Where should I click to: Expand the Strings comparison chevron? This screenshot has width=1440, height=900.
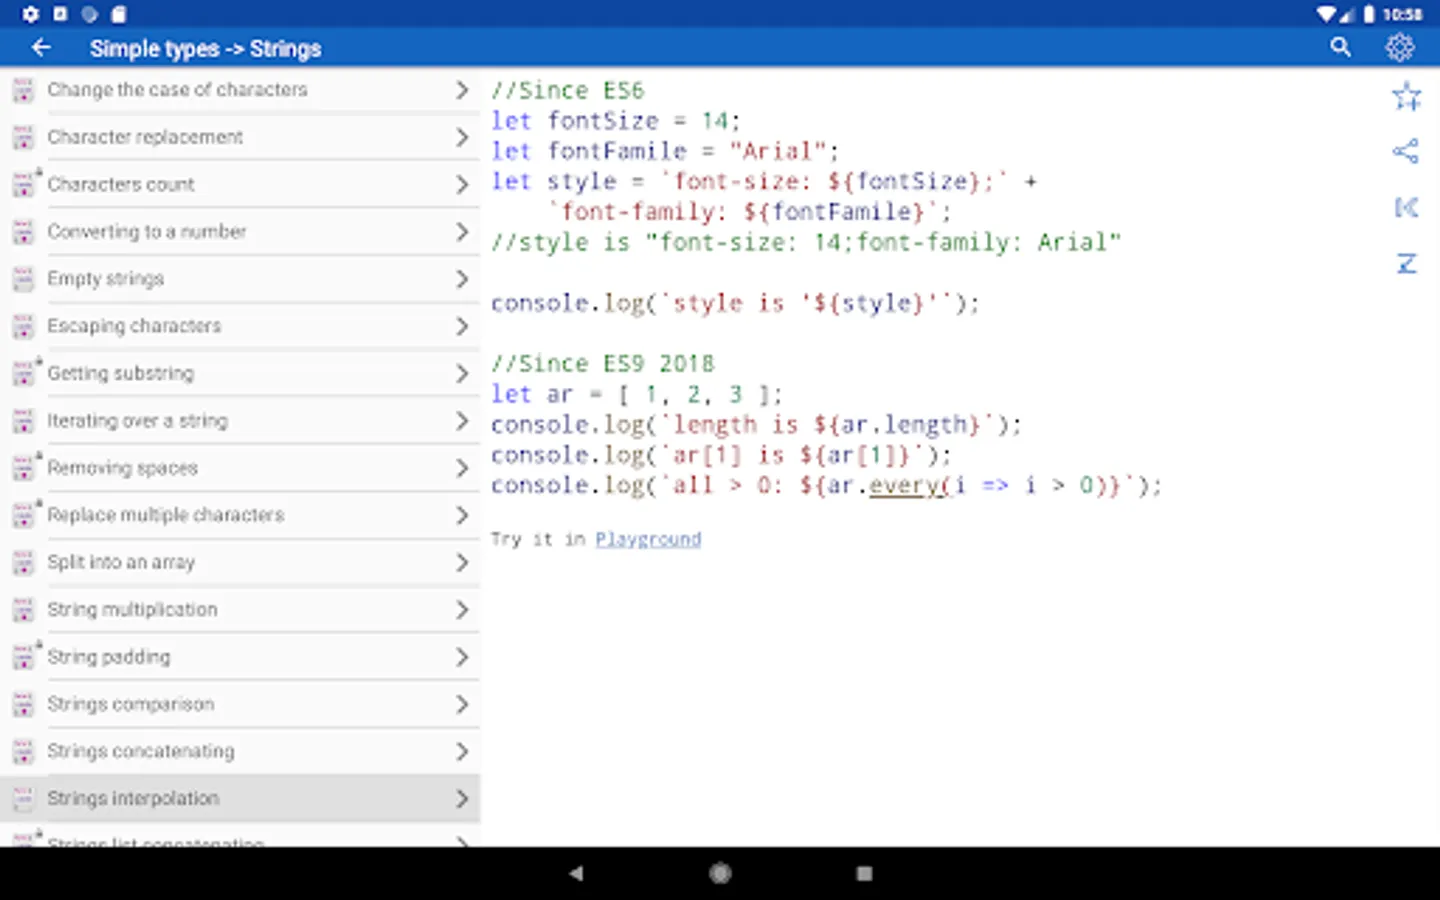pyautogui.click(x=461, y=704)
